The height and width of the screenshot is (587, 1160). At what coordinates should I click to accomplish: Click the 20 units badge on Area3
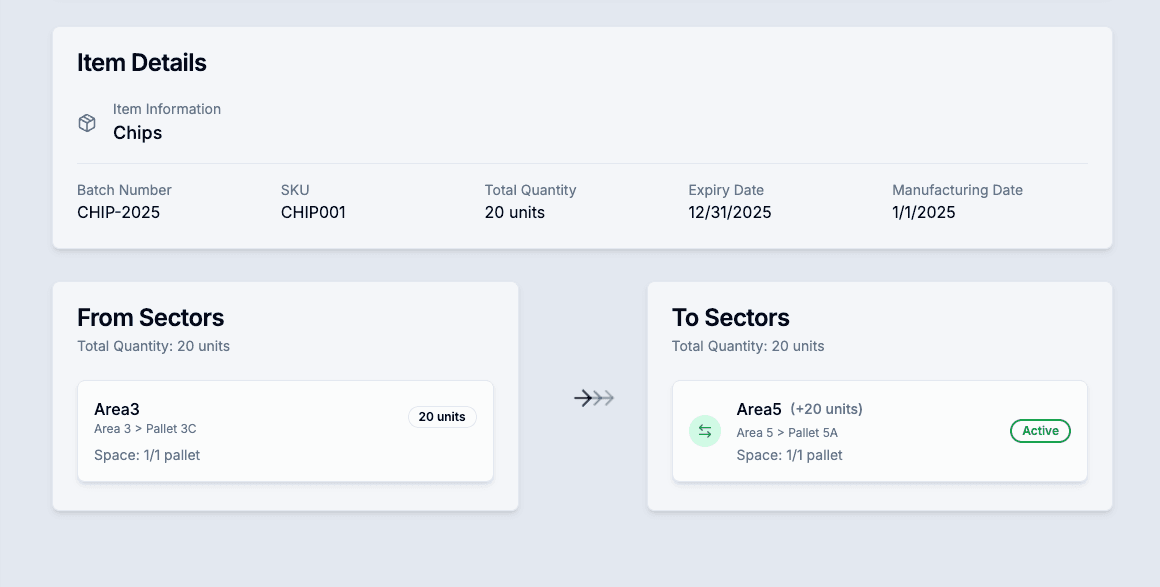pos(442,417)
